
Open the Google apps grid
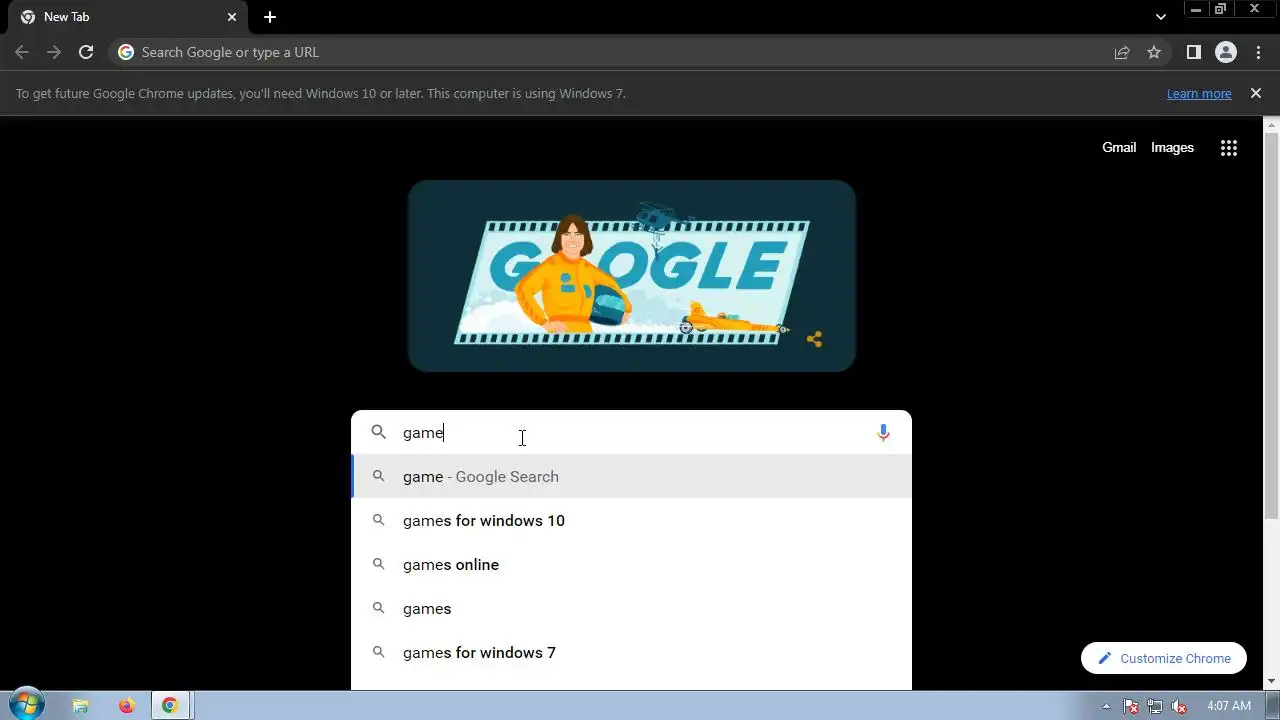tap(1229, 148)
